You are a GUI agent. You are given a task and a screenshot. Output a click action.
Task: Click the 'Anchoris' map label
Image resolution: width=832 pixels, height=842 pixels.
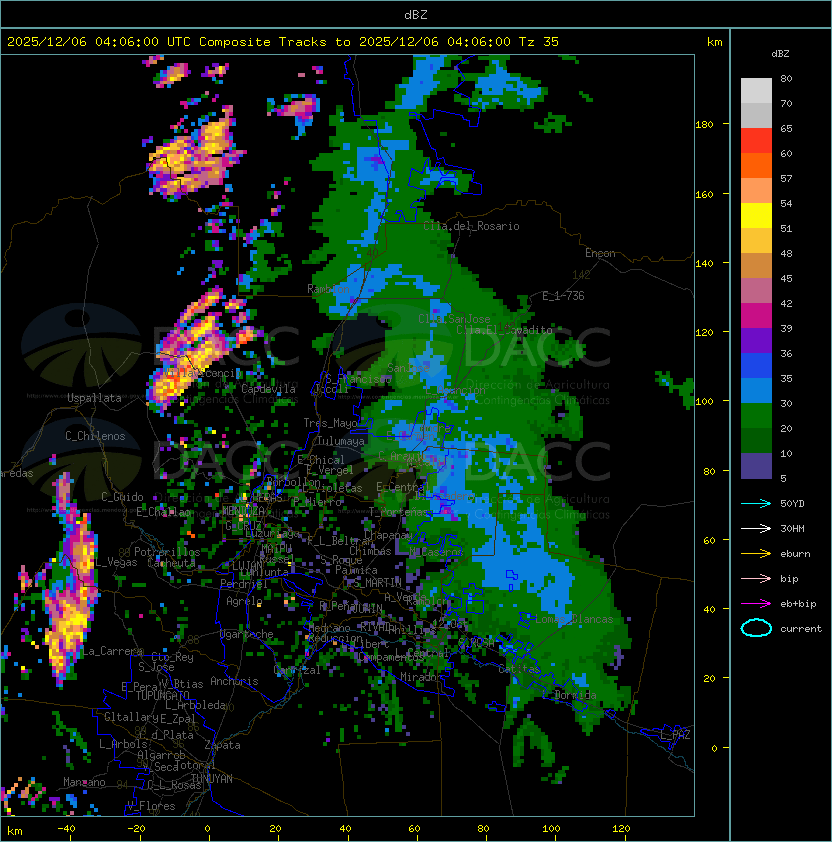pos(234,681)
